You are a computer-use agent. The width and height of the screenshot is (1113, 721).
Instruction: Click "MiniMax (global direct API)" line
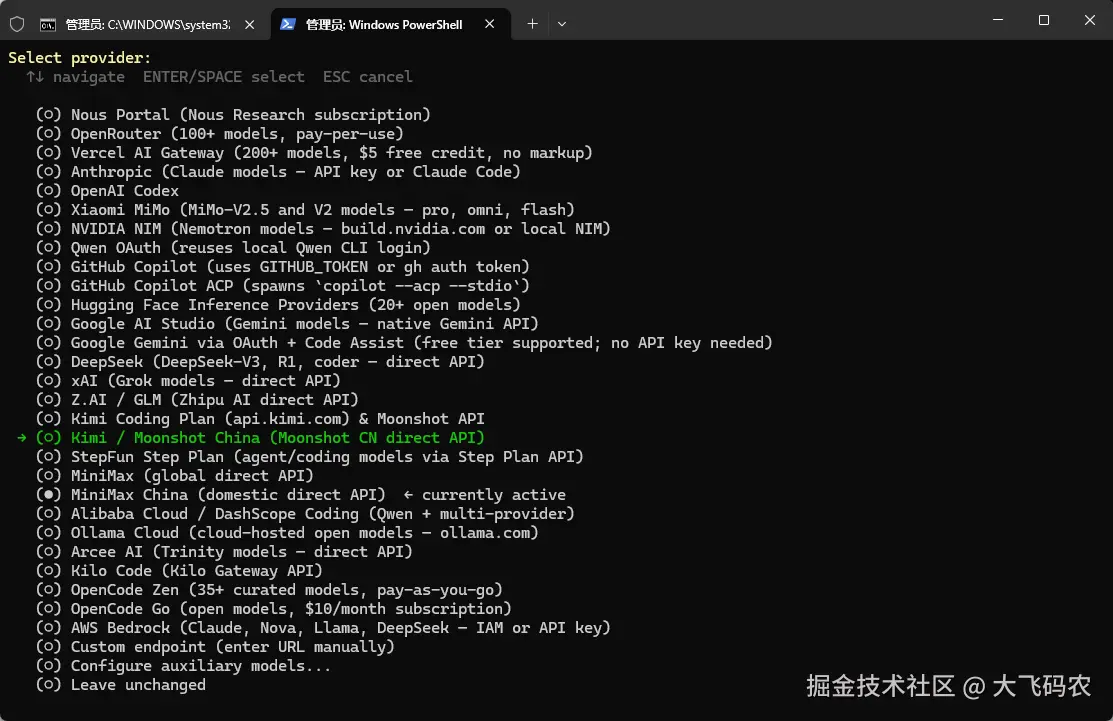(x=175, y=475)
